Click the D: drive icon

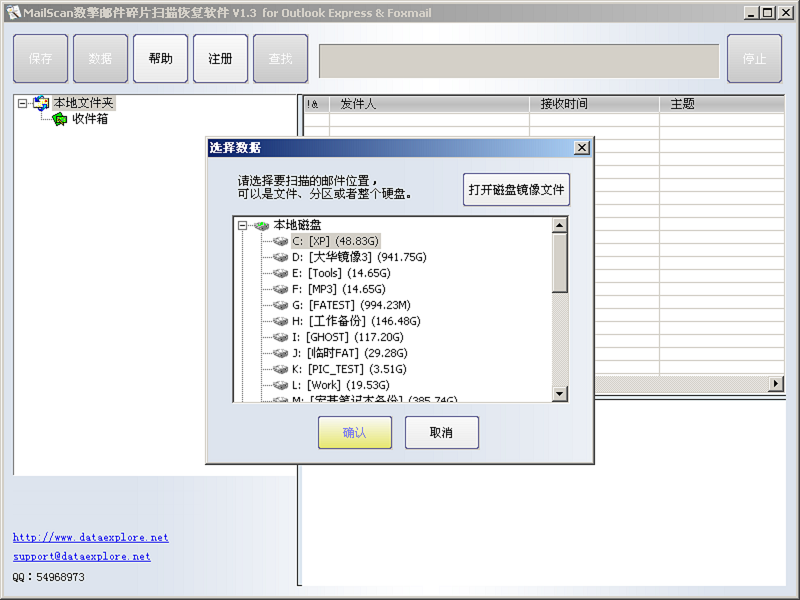[x=281, y=257]
